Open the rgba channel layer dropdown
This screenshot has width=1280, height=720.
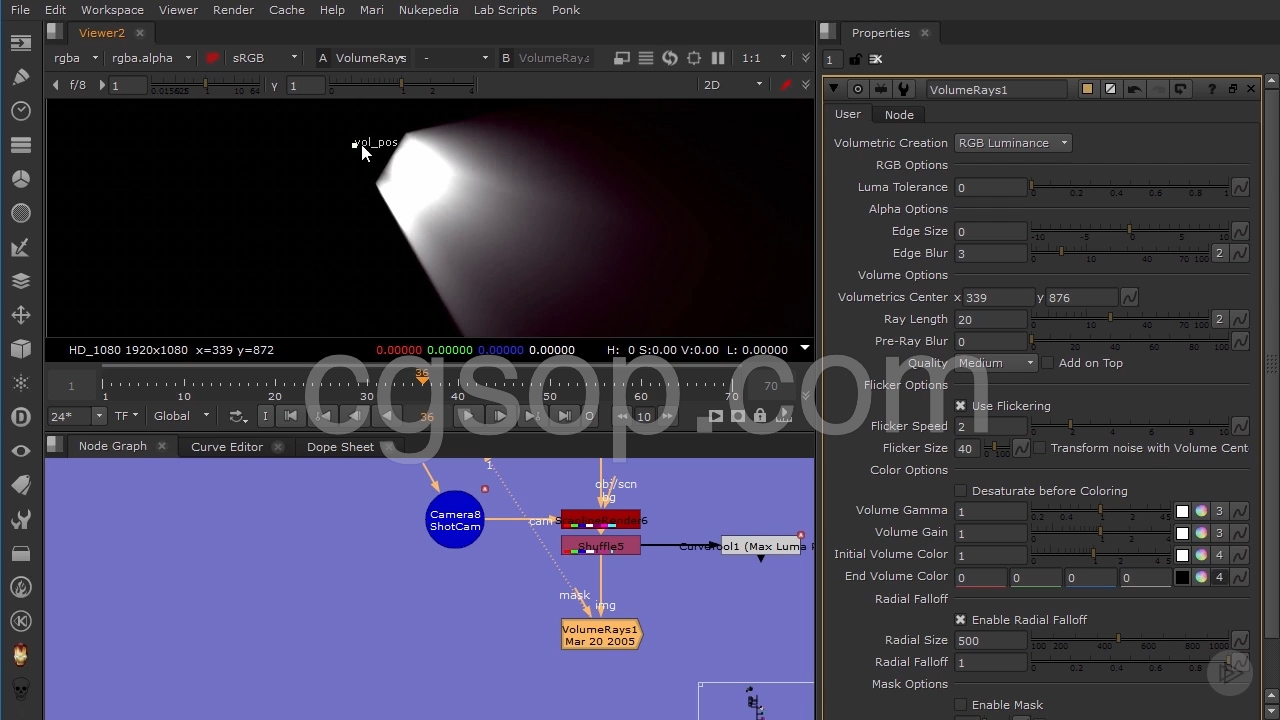77,58
